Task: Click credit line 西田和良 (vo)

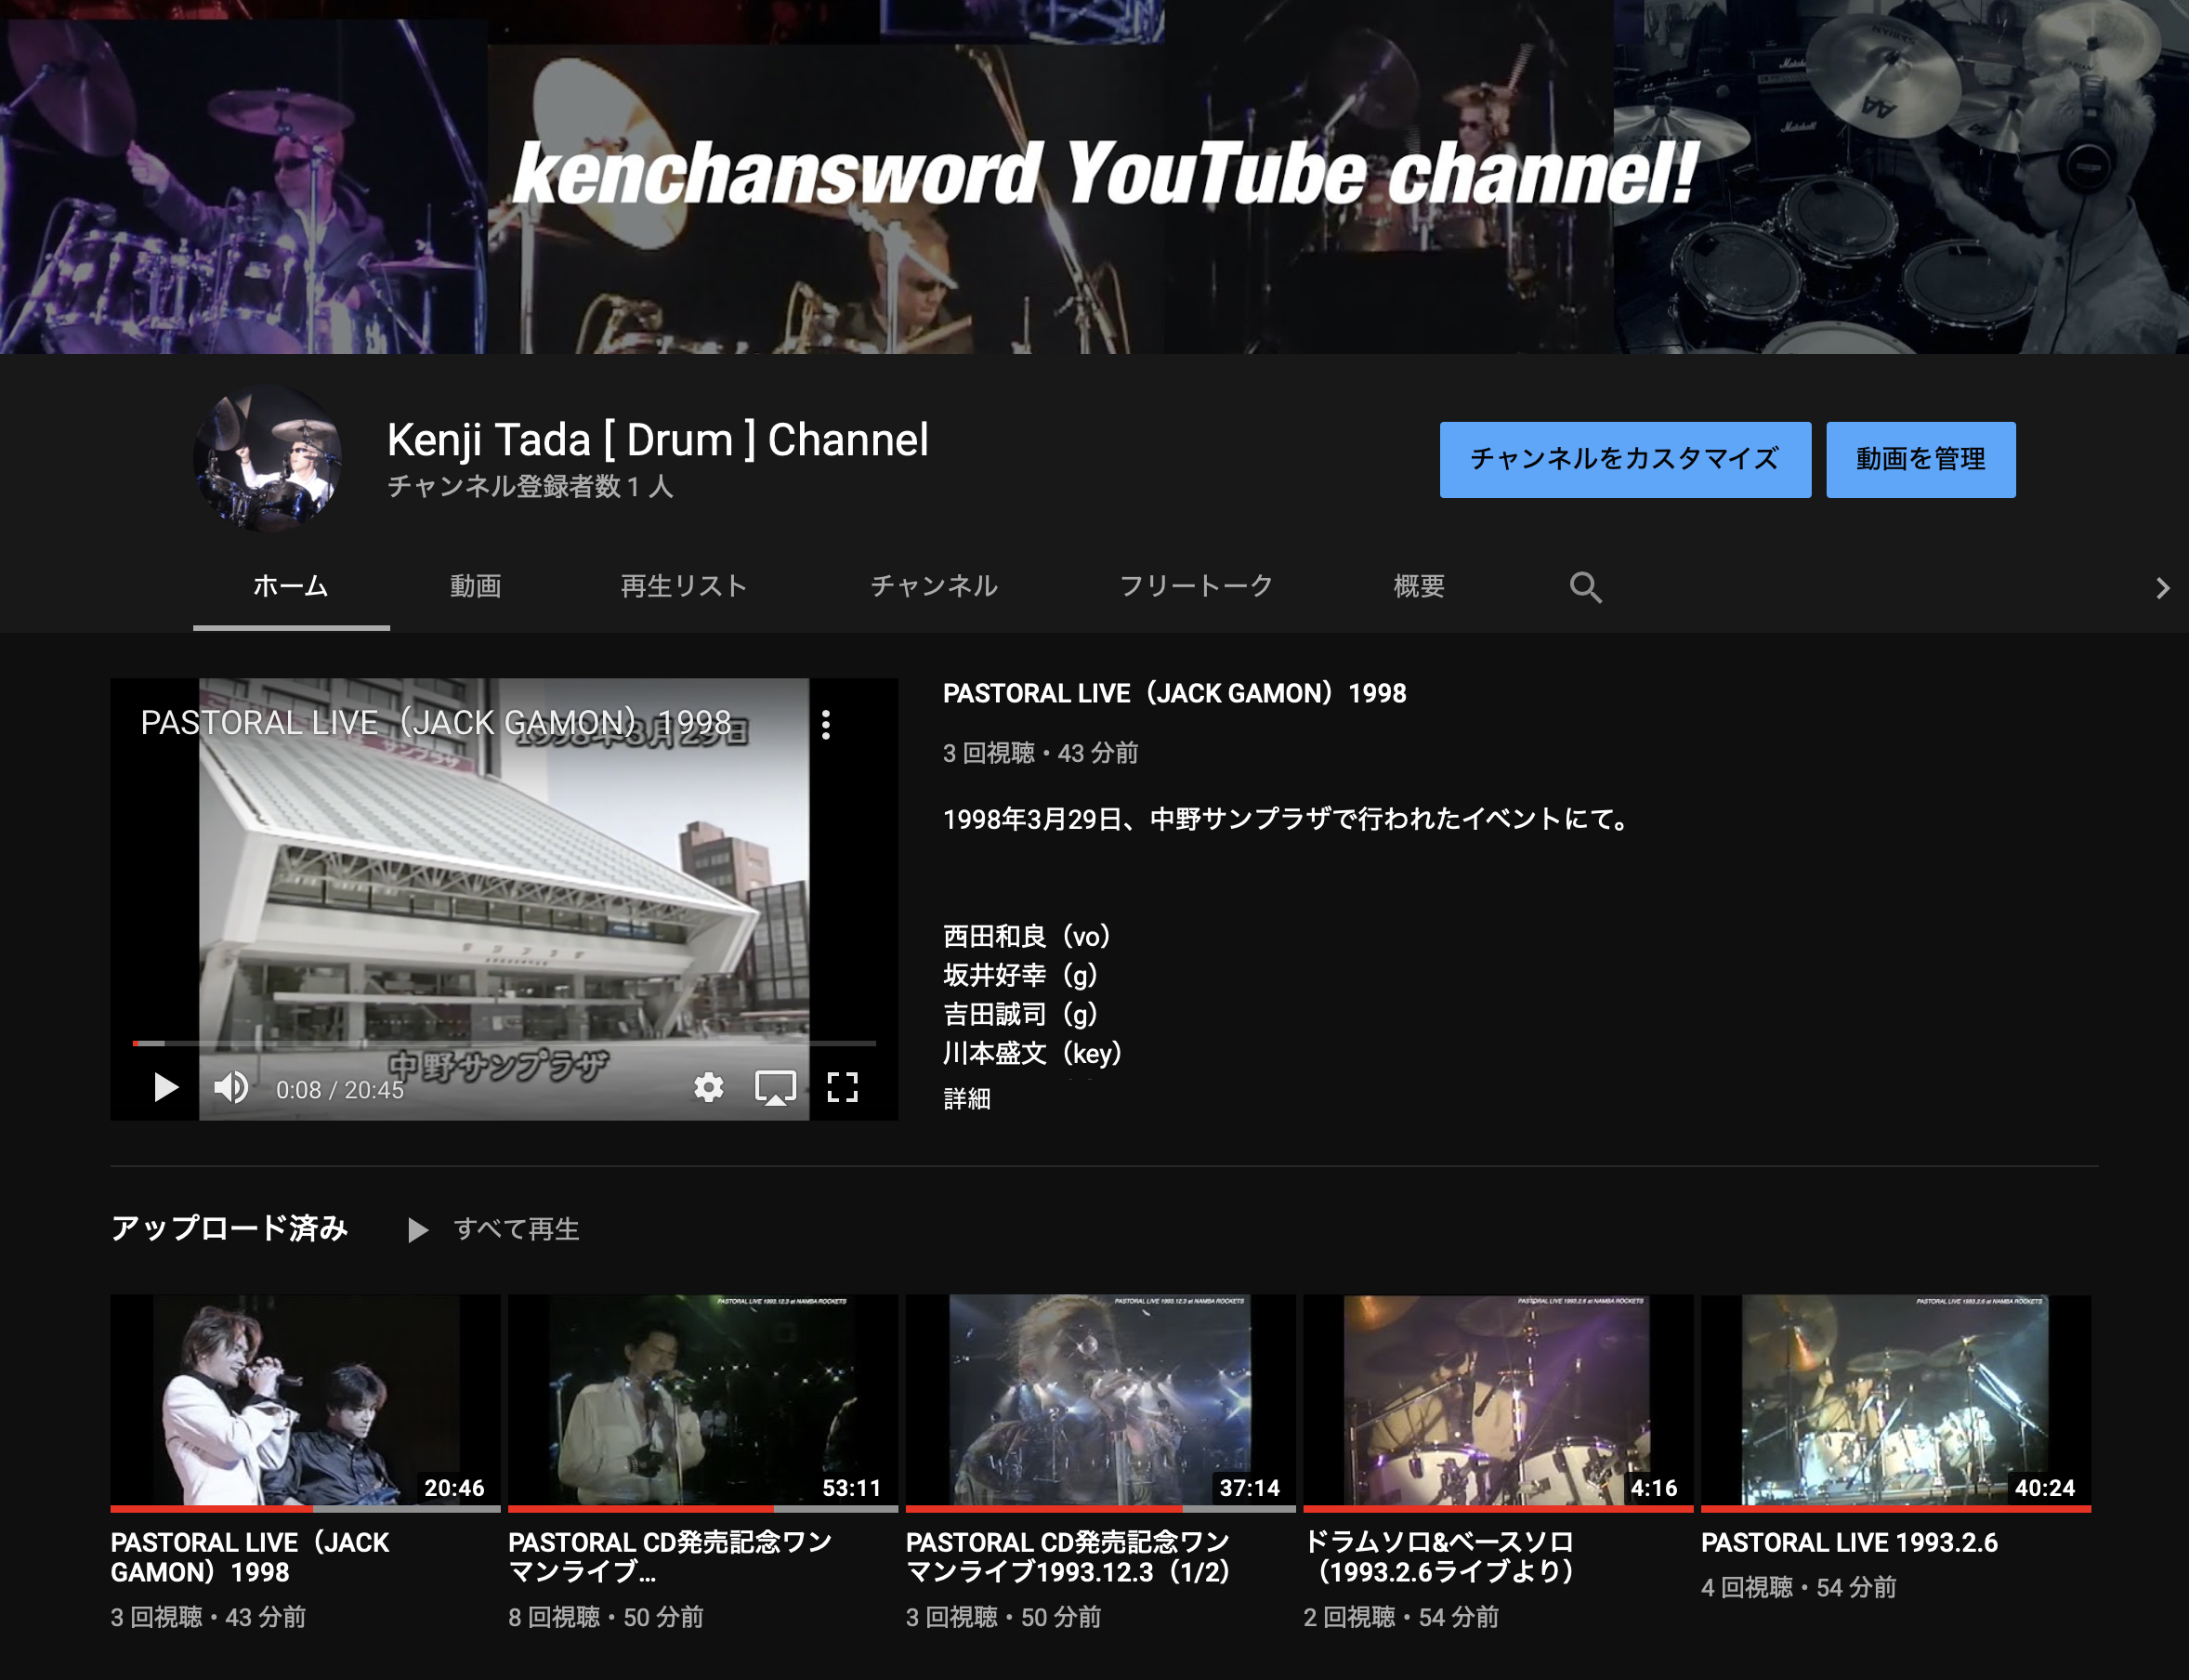Action: coord(1027,936)
